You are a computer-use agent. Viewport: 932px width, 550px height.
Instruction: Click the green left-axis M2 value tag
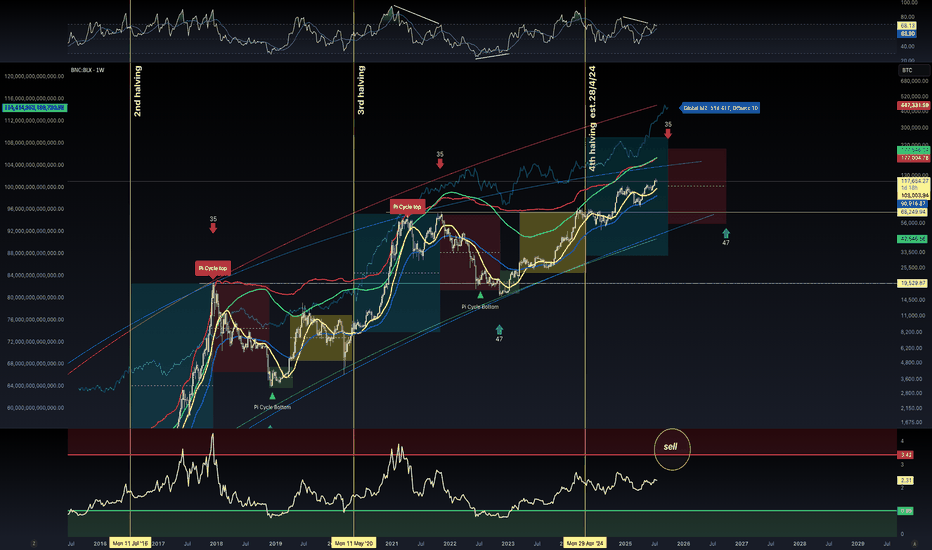coord(35,108)
